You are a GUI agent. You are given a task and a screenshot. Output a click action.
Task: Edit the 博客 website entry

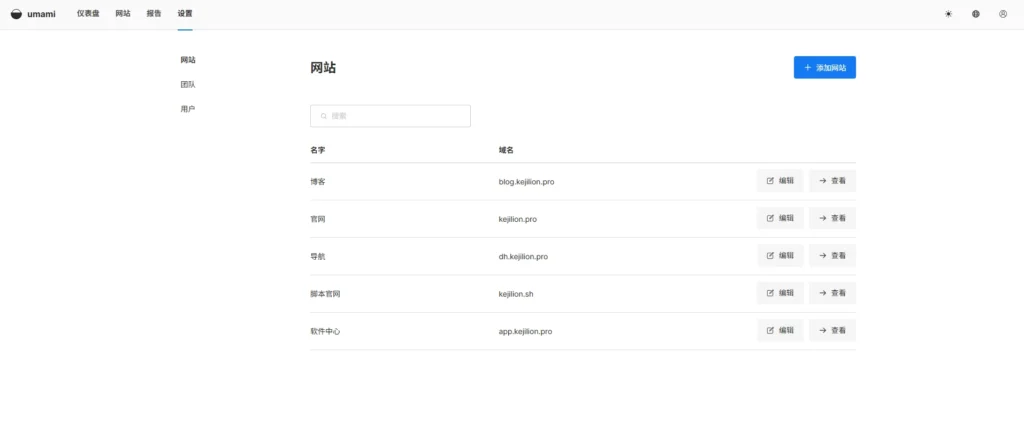click(779, 181)
